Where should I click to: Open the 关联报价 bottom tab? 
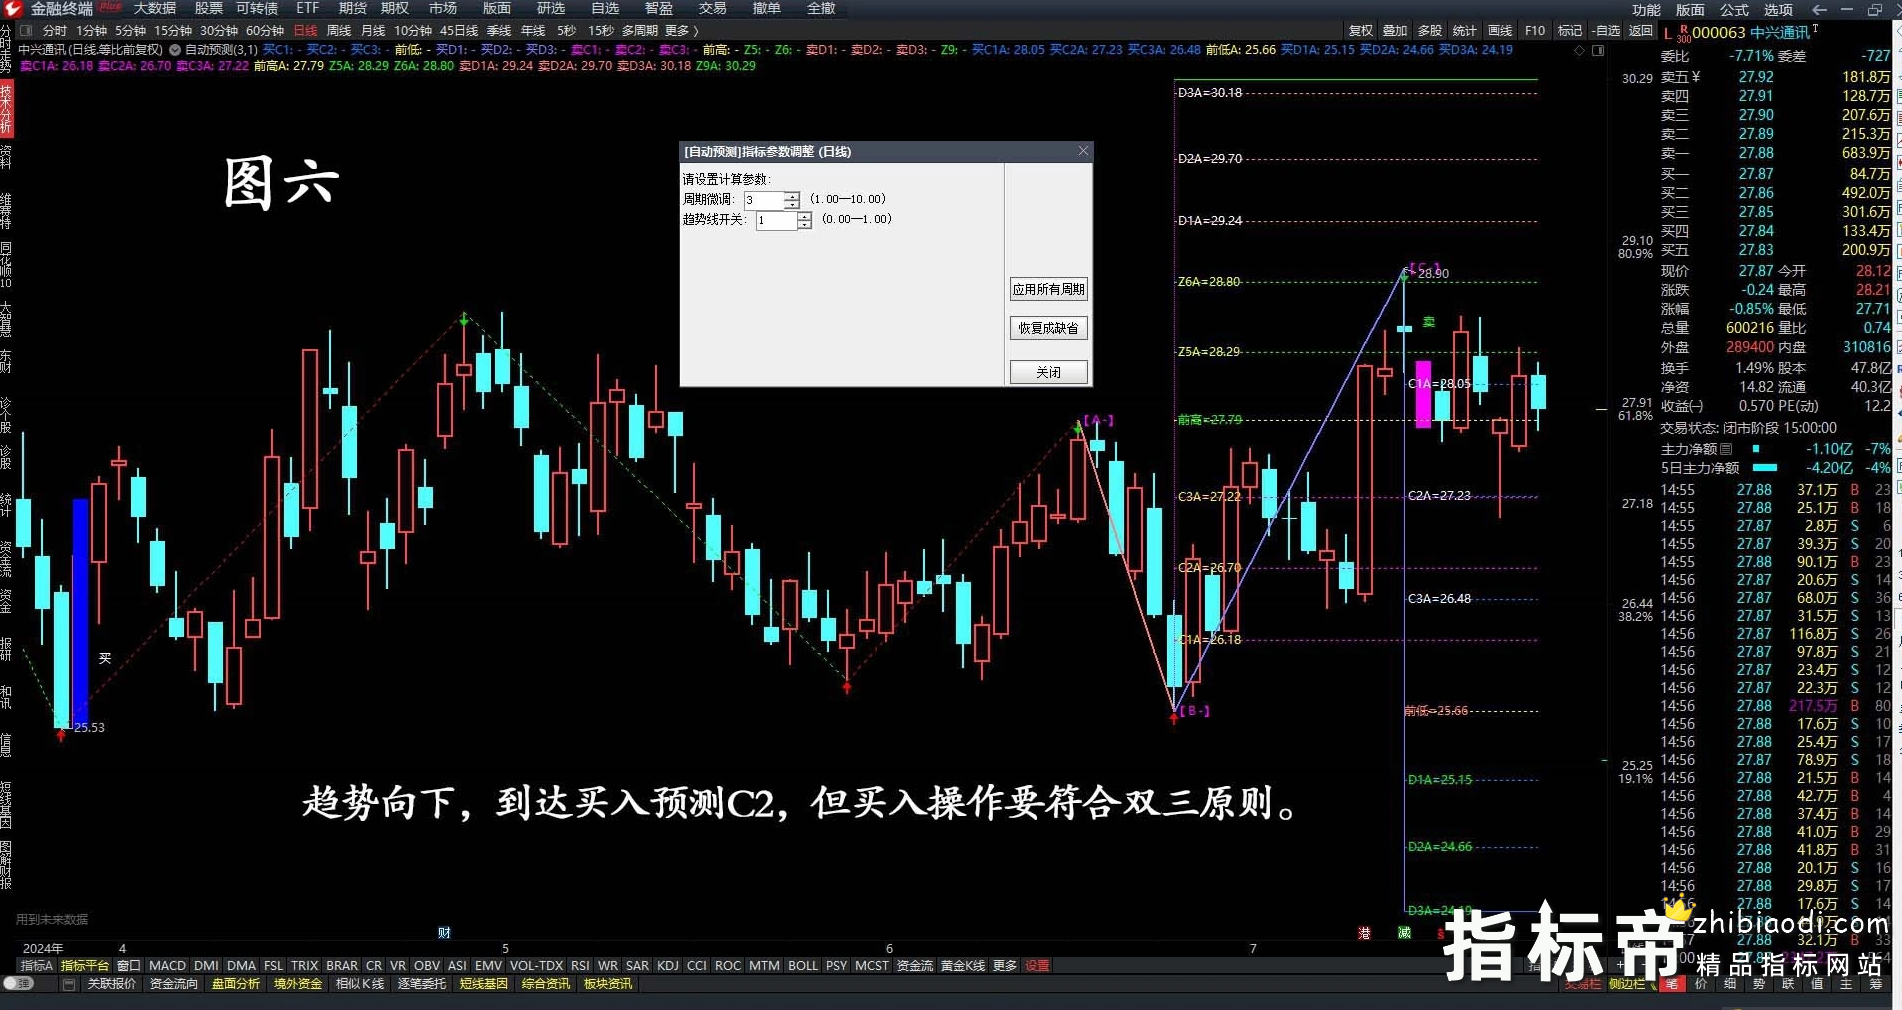(112, 984)
